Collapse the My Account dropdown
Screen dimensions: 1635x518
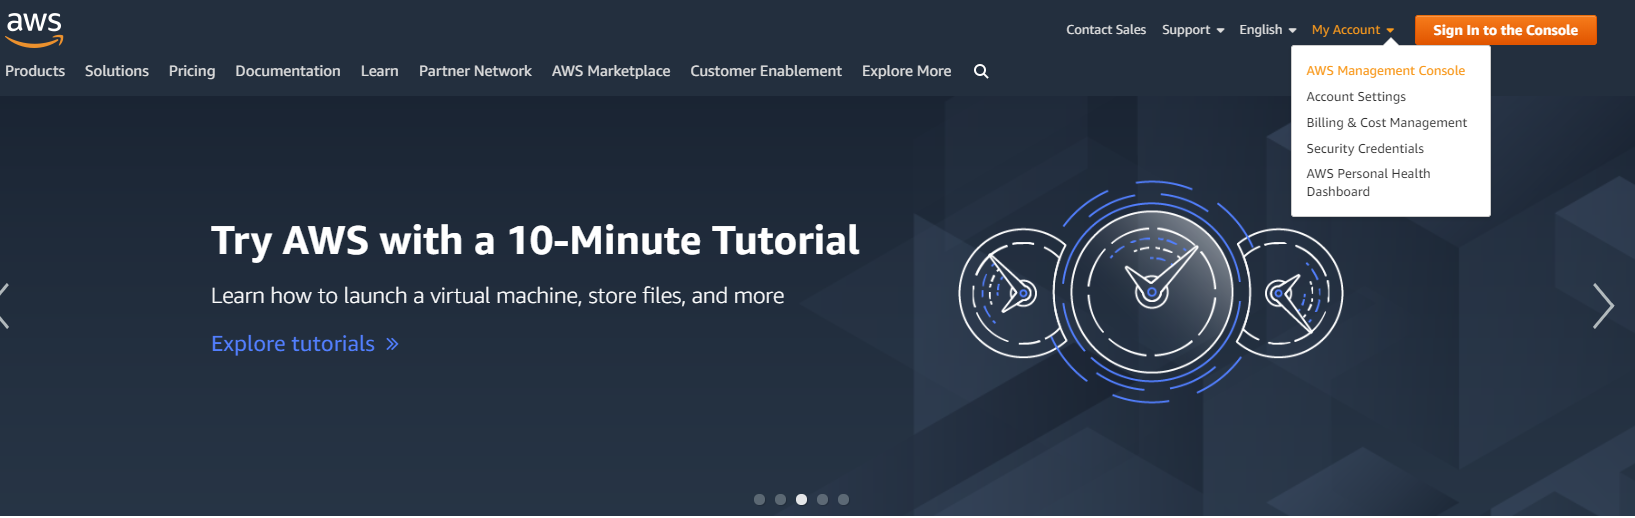click(x=1353, y=30)
